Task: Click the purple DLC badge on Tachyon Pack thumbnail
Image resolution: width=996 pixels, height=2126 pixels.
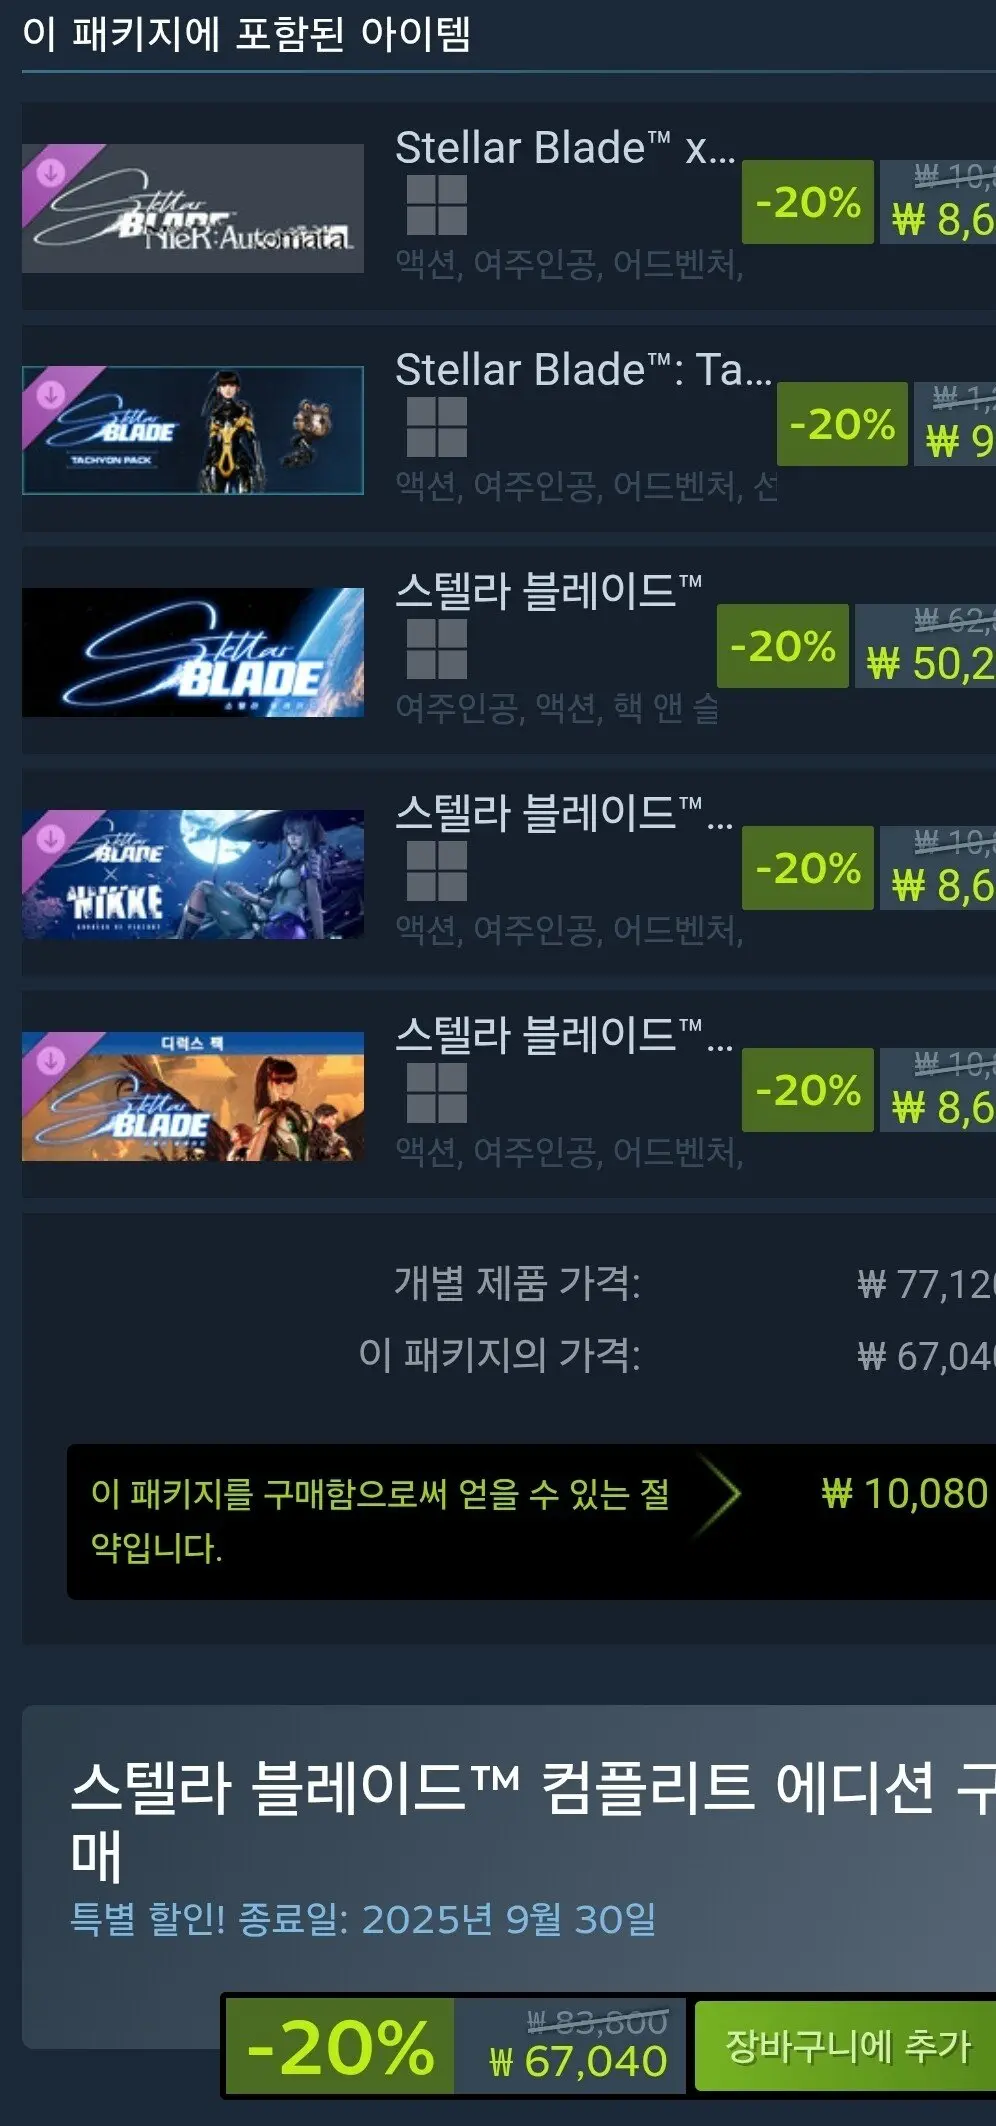Action: click(x=52, y=395)
